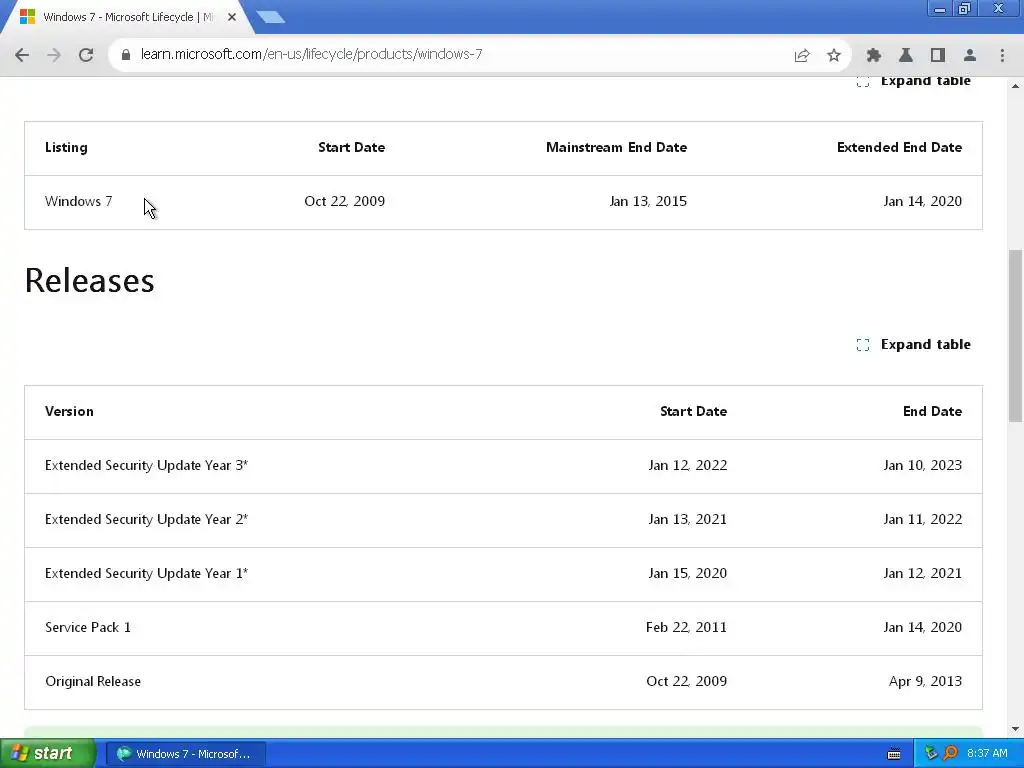Select the Windows 7 listing cell

(78, 201)
